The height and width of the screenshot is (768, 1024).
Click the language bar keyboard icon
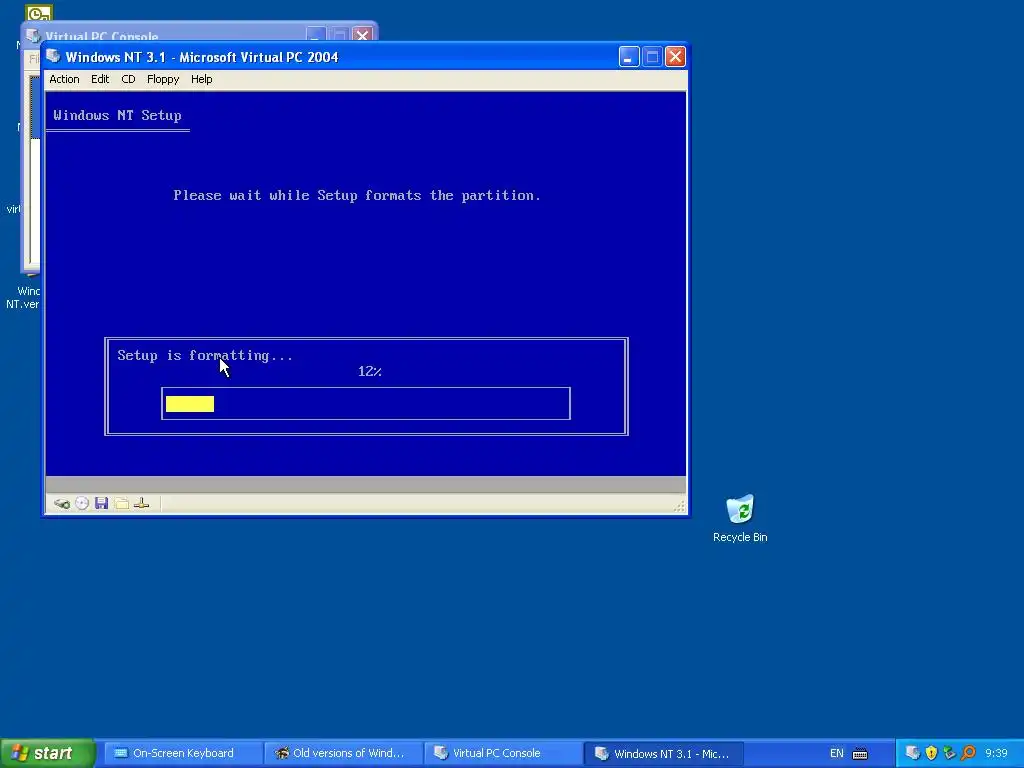(x=860, y=754)
